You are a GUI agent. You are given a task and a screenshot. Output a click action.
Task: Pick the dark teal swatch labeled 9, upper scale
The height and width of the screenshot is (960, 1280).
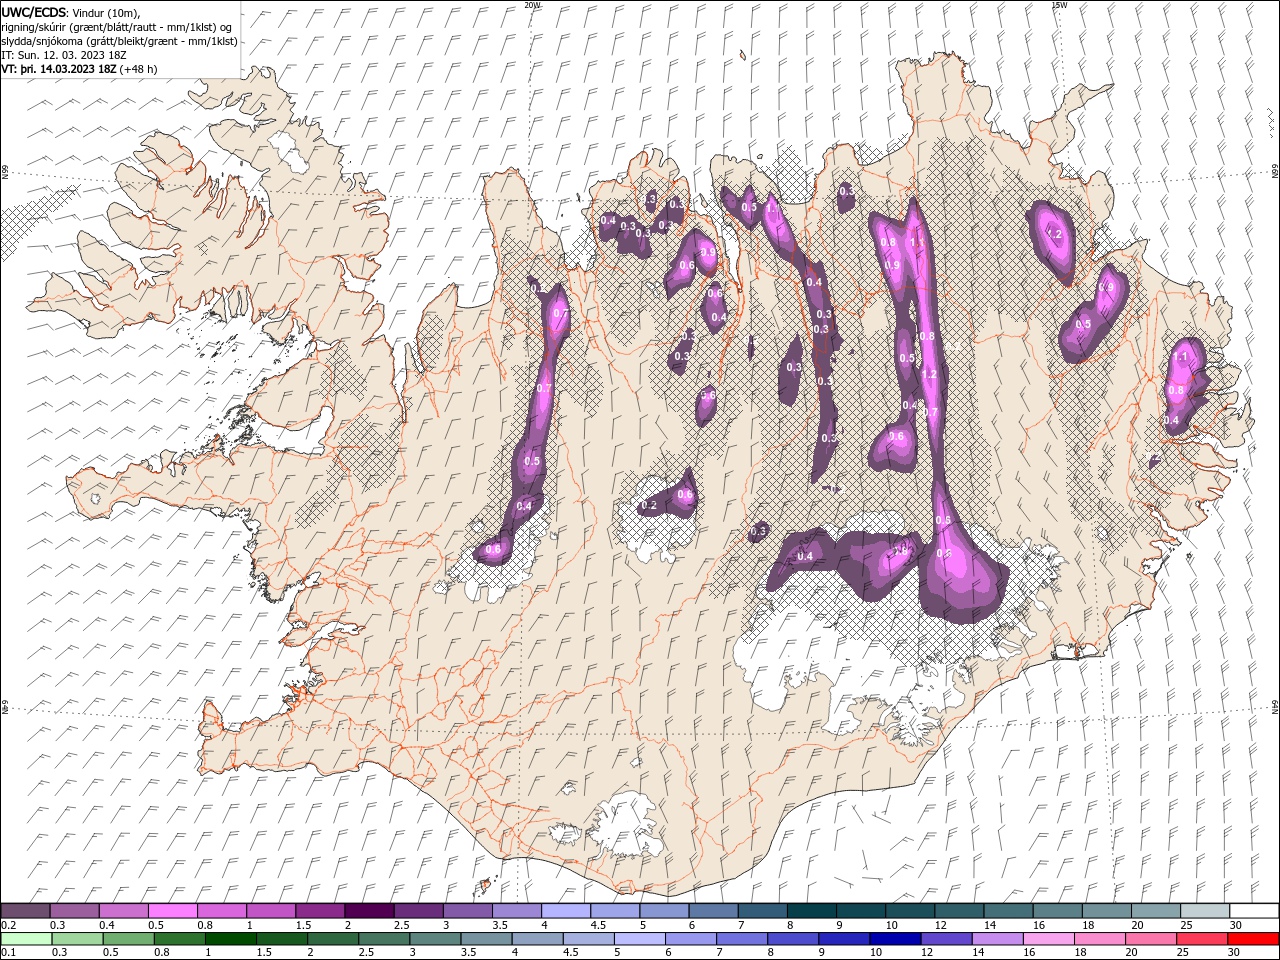pos(860,911)
